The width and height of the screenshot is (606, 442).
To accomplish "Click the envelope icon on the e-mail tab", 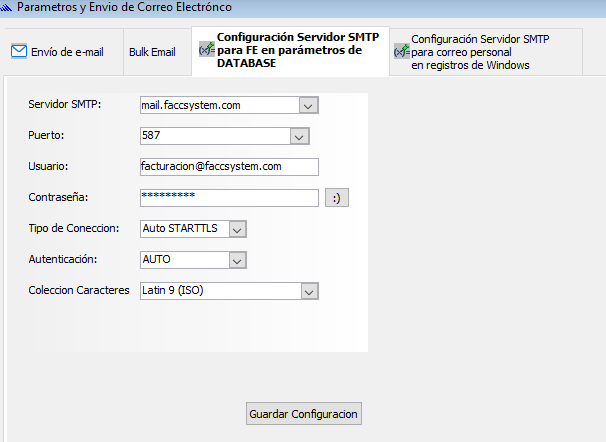I will (x=19, y=52).
